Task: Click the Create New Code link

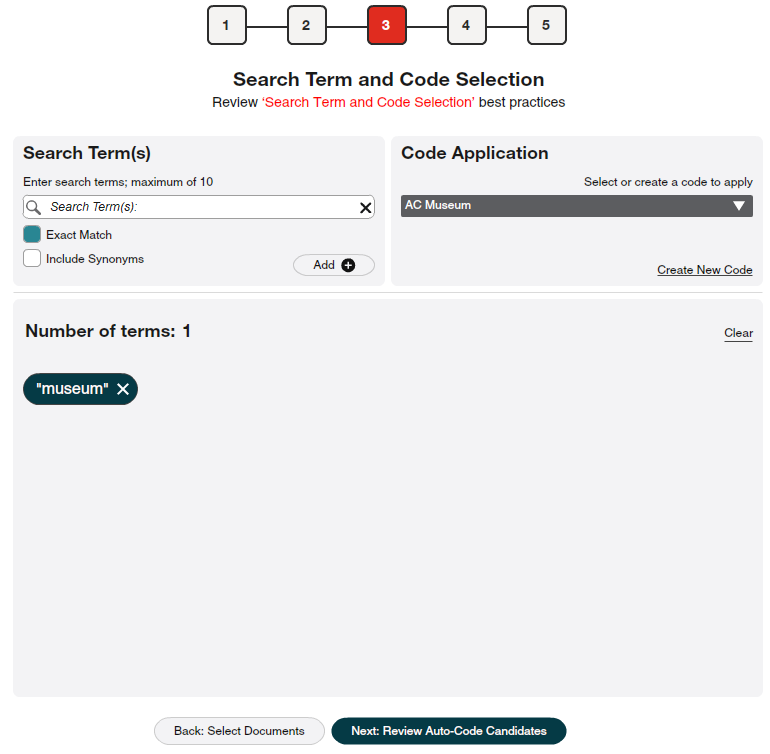Action: tap(705, 270)
